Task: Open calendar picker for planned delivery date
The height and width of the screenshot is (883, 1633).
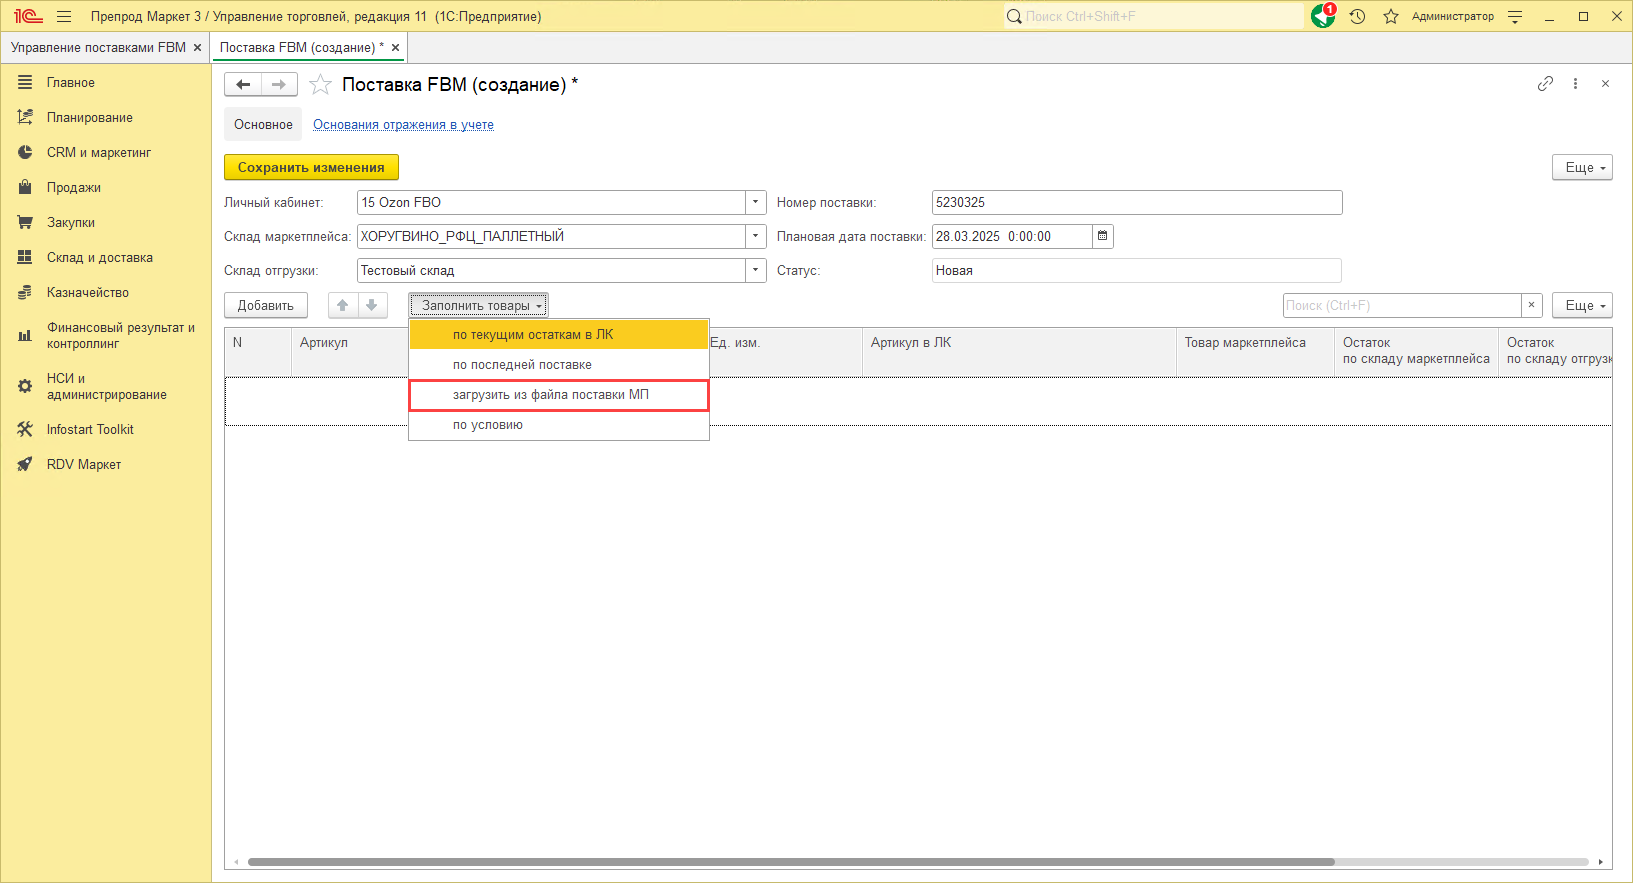Action: click(x=1102, y=236)
